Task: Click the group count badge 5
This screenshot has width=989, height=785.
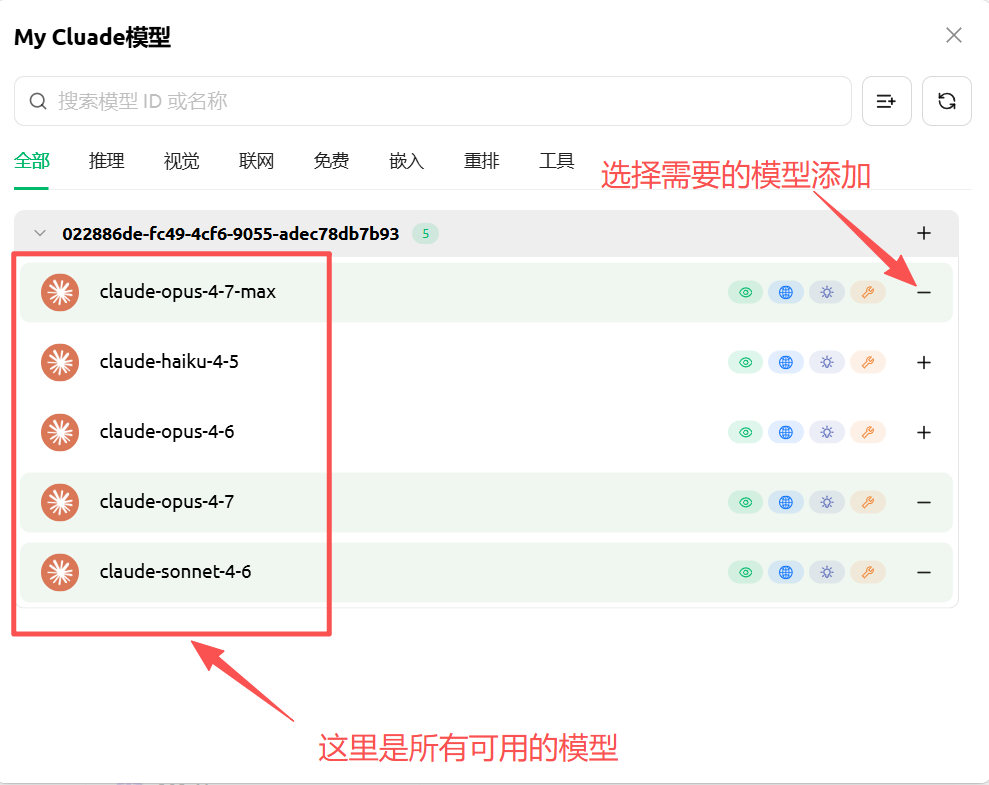Action: click(425, 234)
